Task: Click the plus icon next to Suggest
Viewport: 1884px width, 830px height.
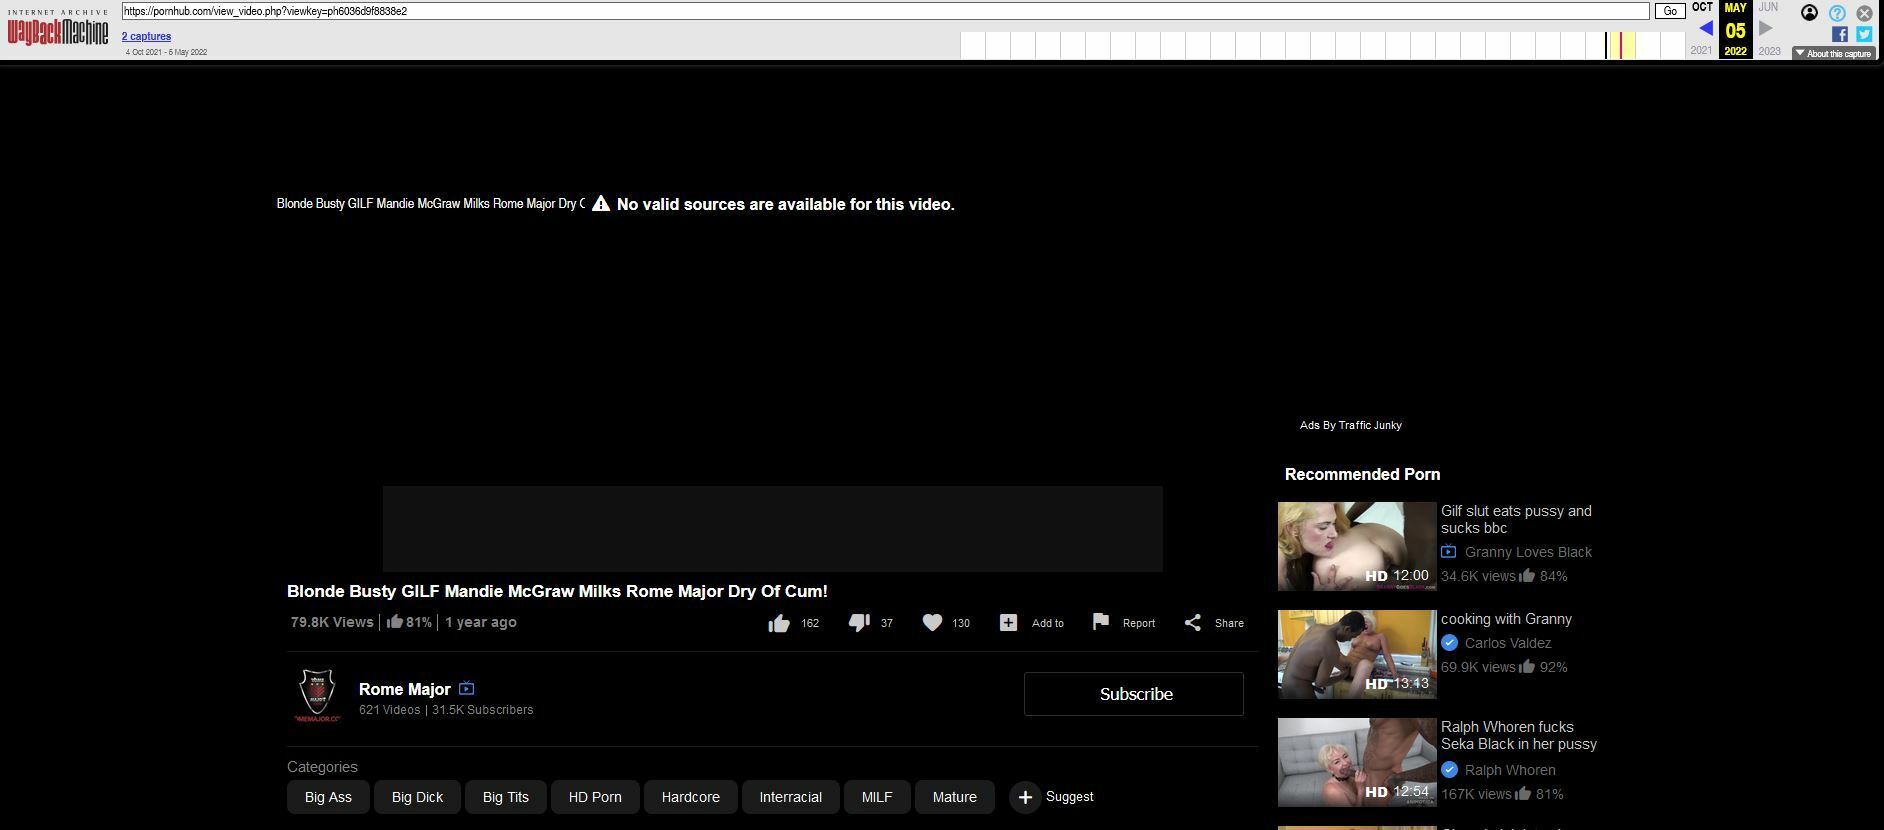Action: [1025, 797]
